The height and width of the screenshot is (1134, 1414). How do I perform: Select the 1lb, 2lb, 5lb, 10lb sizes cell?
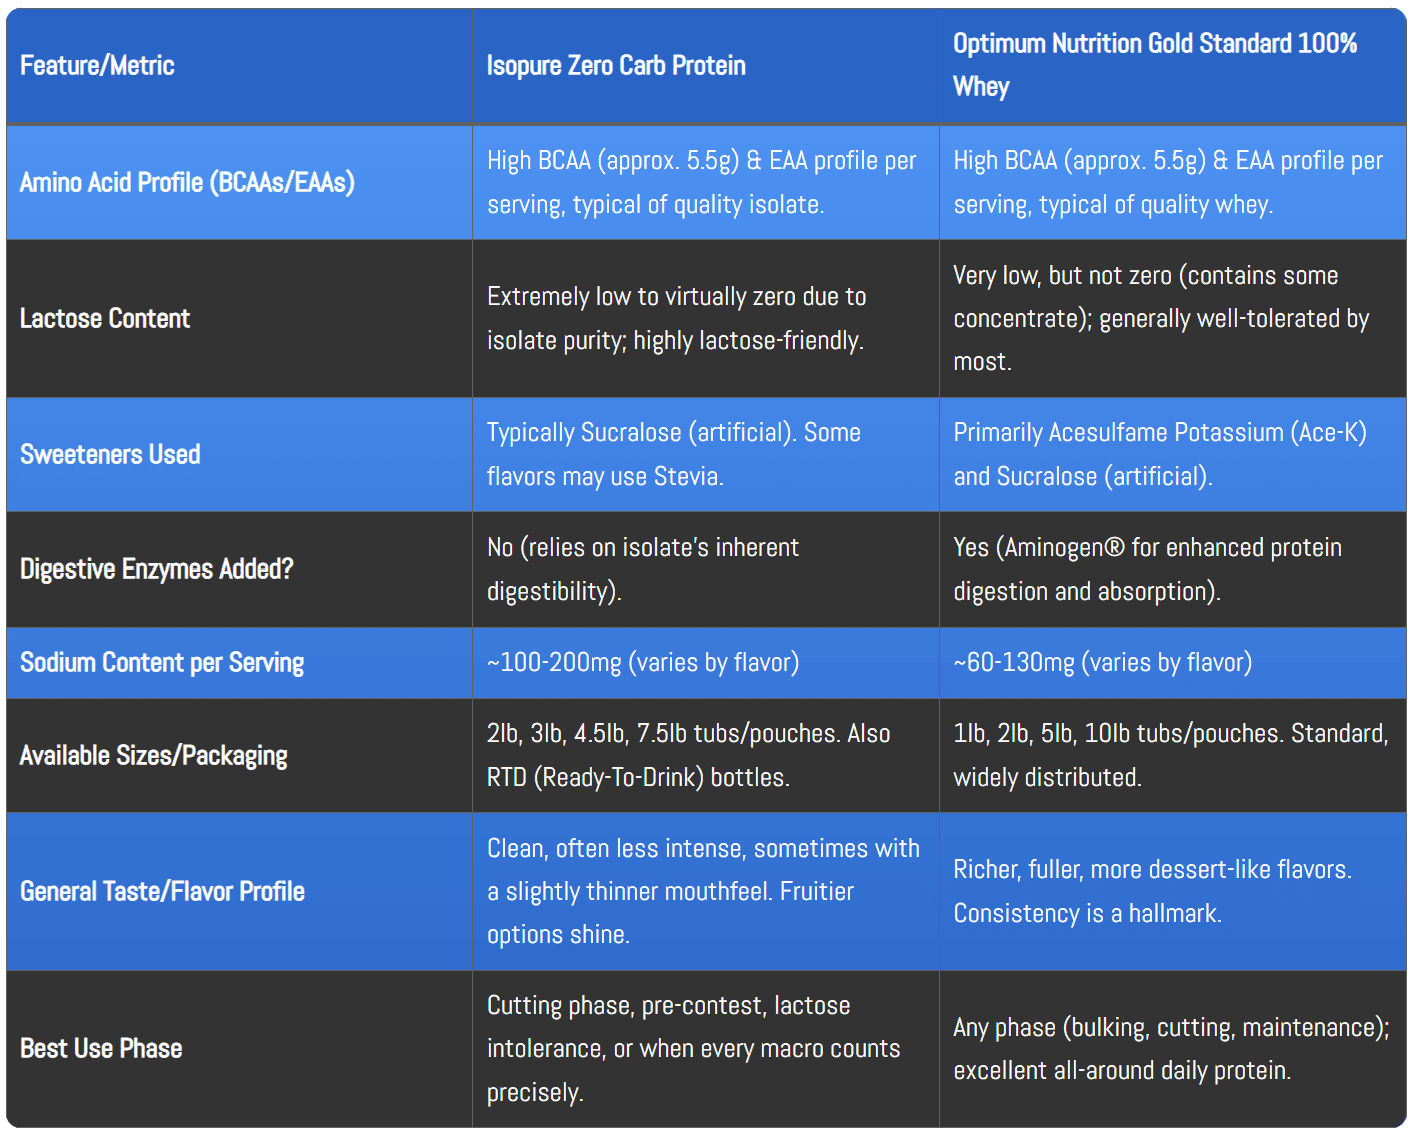pyautogui.click(x=1170, y=755)
